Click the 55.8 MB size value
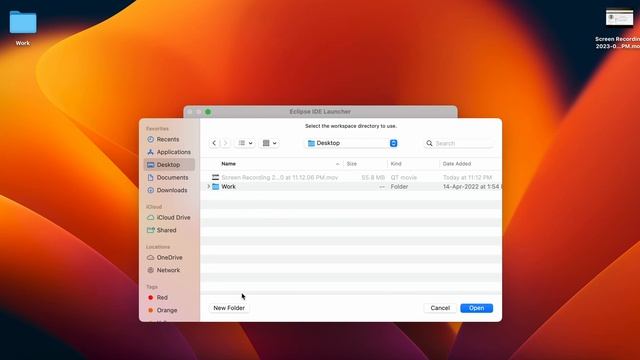The image size is (640, 360). pos(373,178)
